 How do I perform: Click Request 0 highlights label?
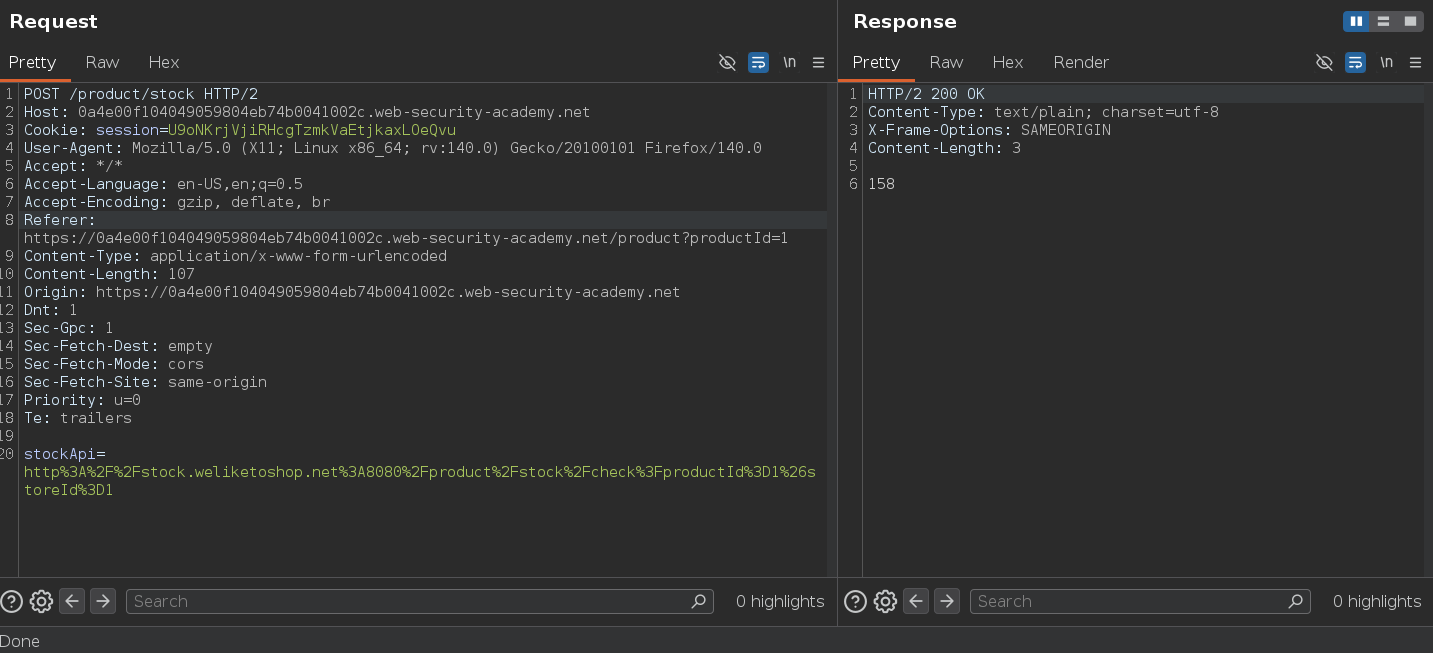780,601
